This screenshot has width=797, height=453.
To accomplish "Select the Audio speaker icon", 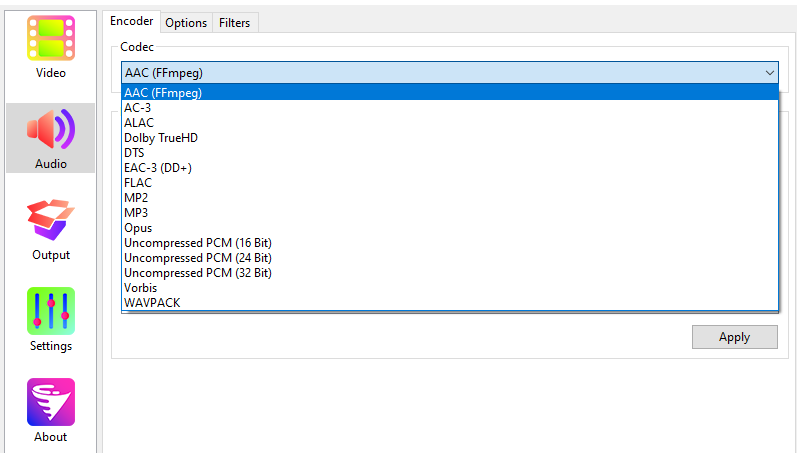I will [51, 129].
